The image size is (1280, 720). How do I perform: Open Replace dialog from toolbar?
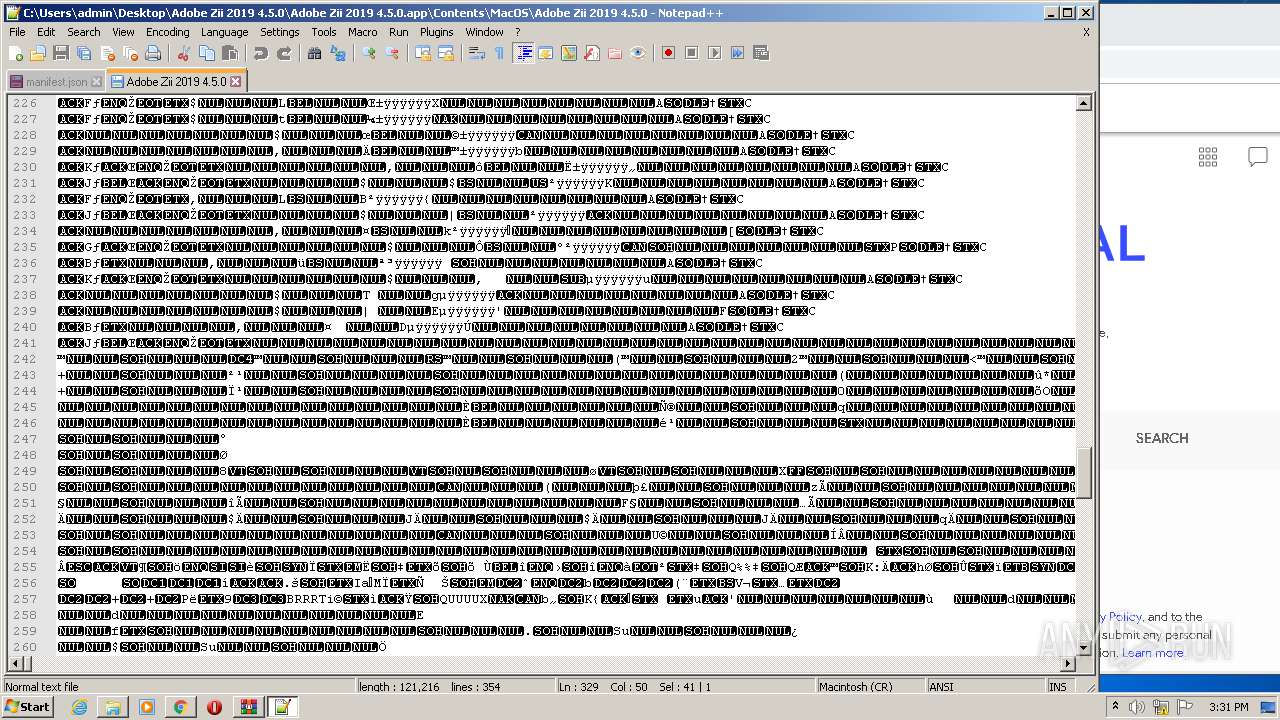point(338,53)
